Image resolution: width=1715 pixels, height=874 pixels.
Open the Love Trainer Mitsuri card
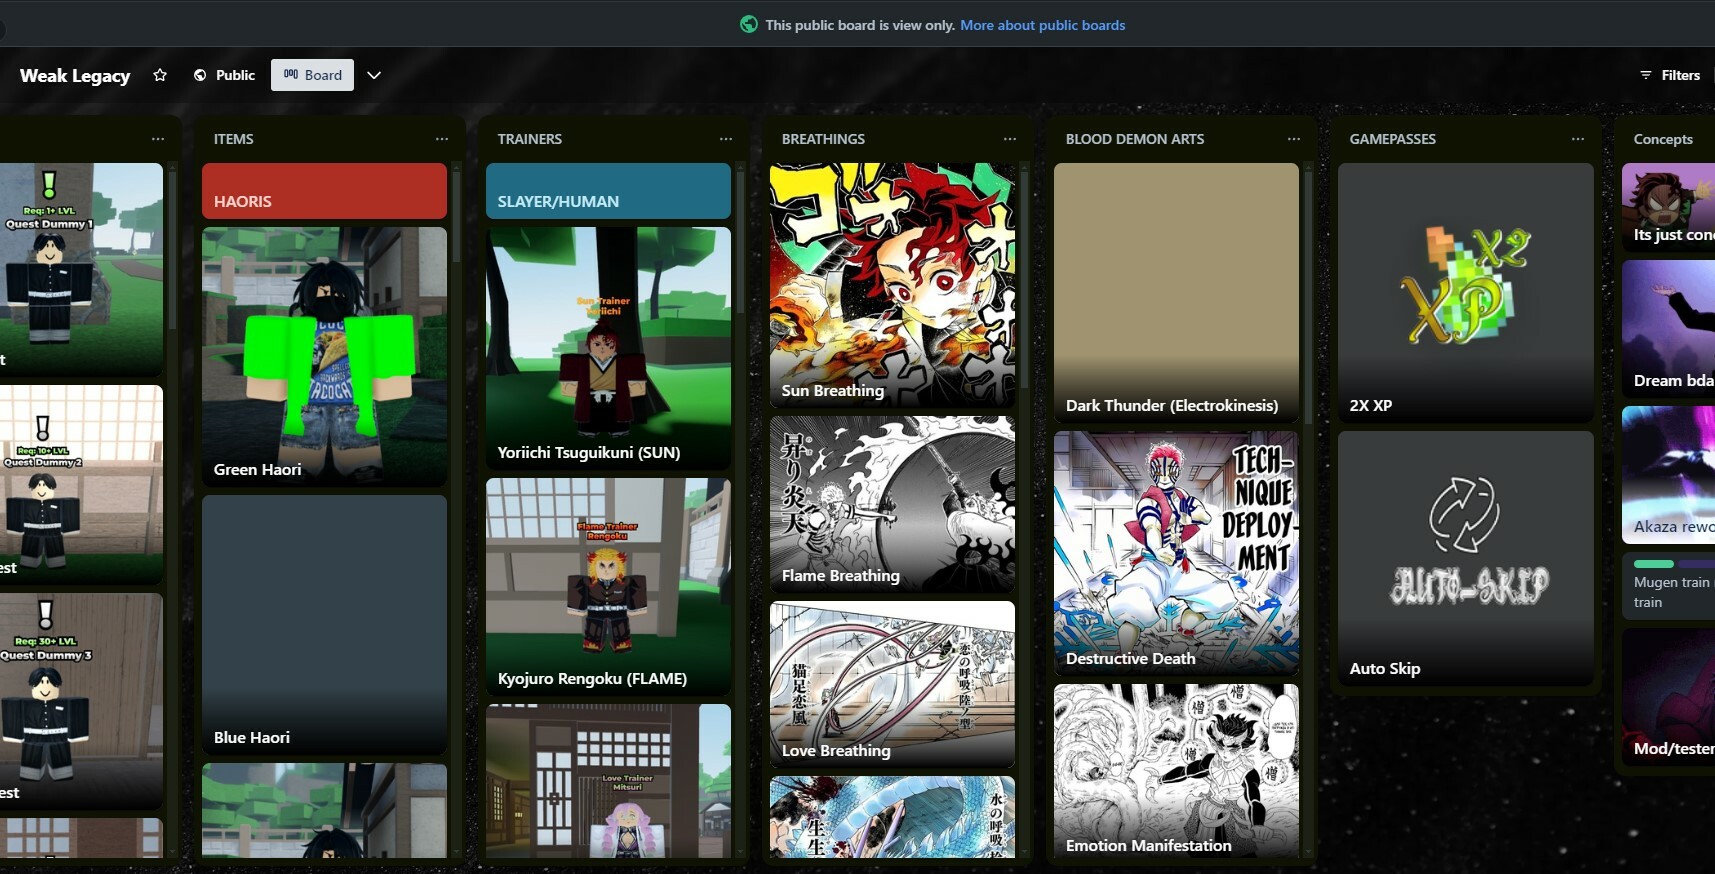click(608, 781)
